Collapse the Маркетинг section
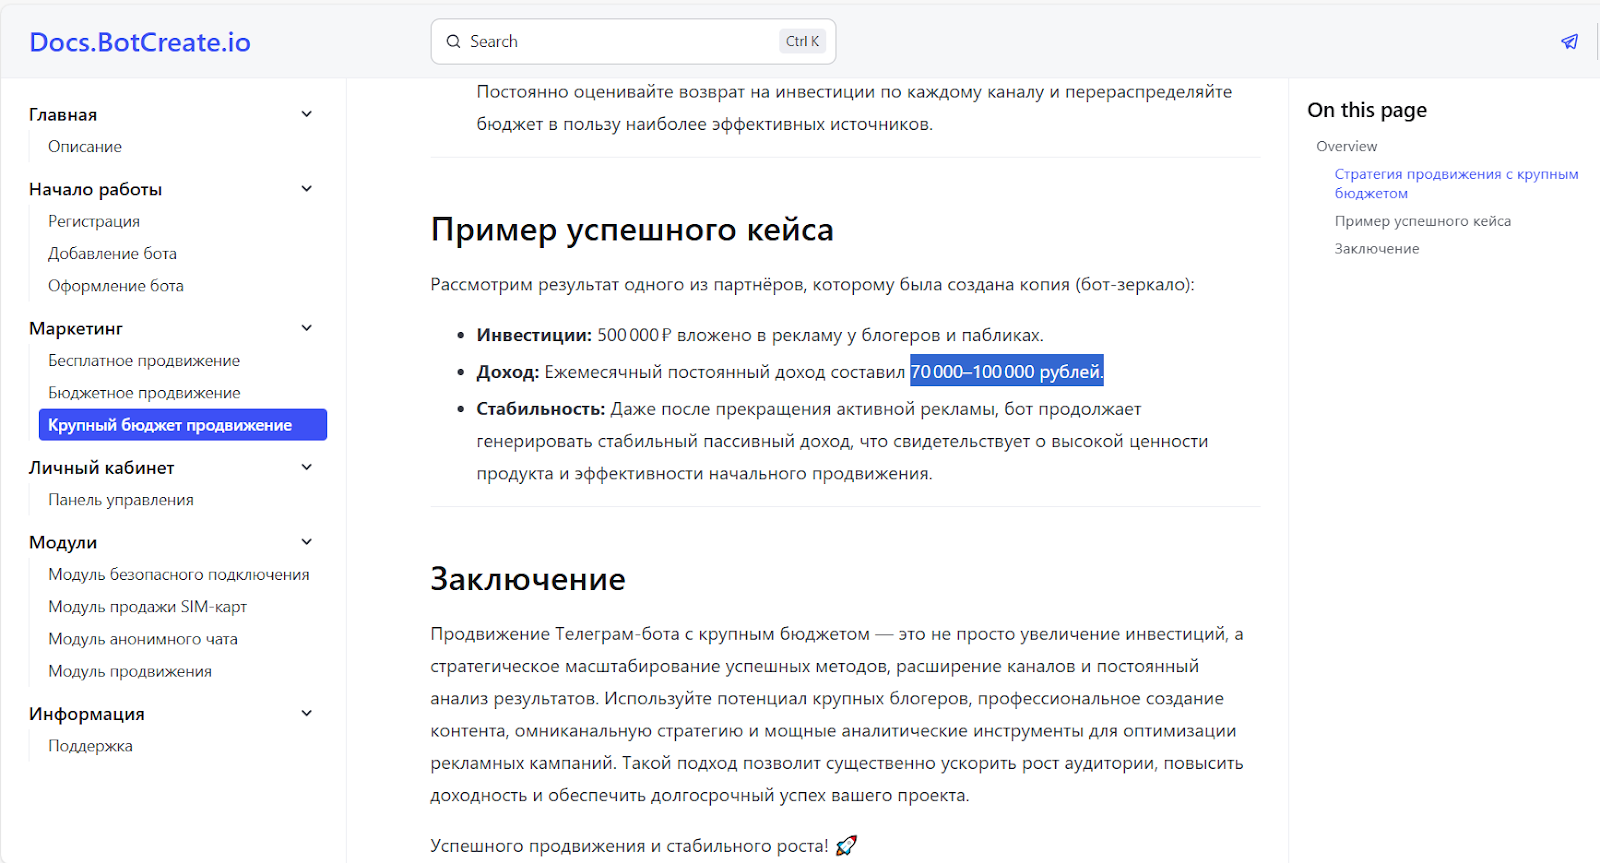This screenshot has height=863, width=1600. pos(306,327)
